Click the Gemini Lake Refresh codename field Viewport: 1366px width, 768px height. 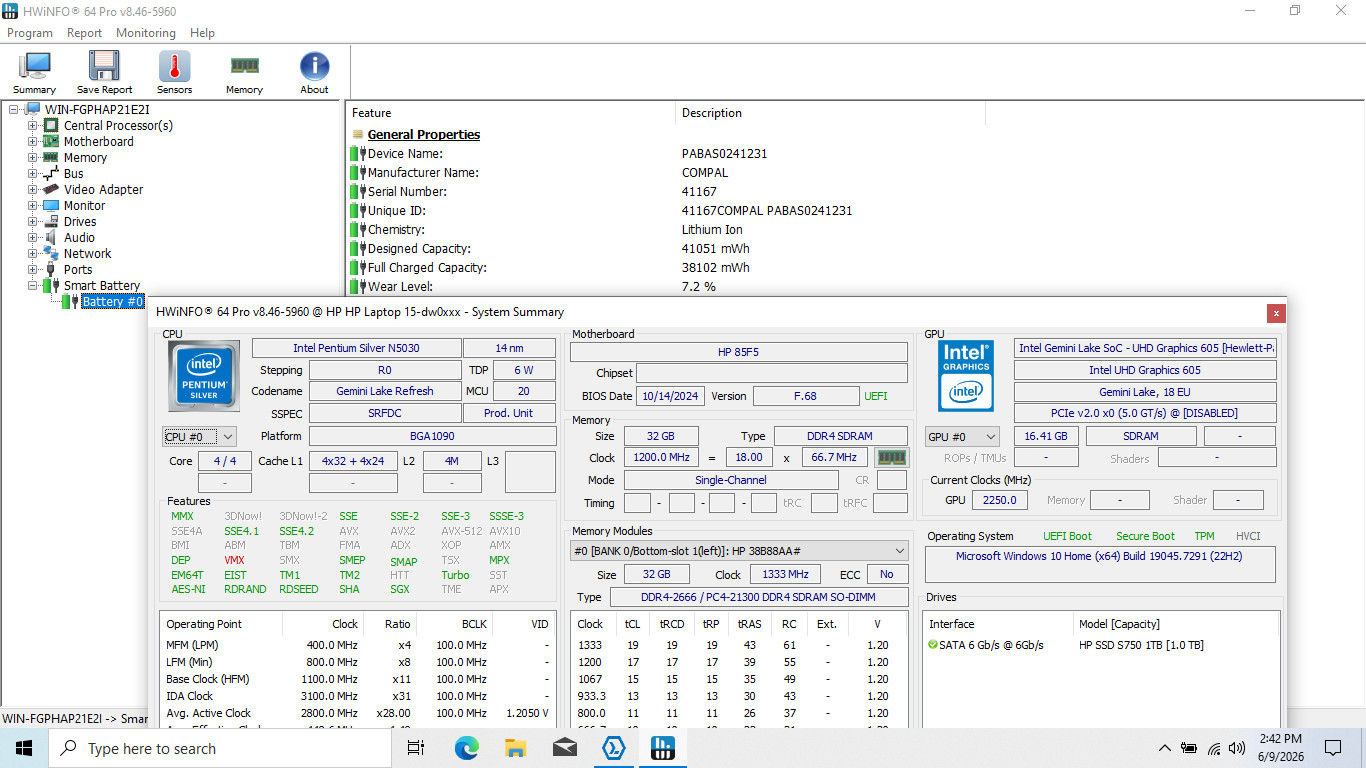[385, 391]
